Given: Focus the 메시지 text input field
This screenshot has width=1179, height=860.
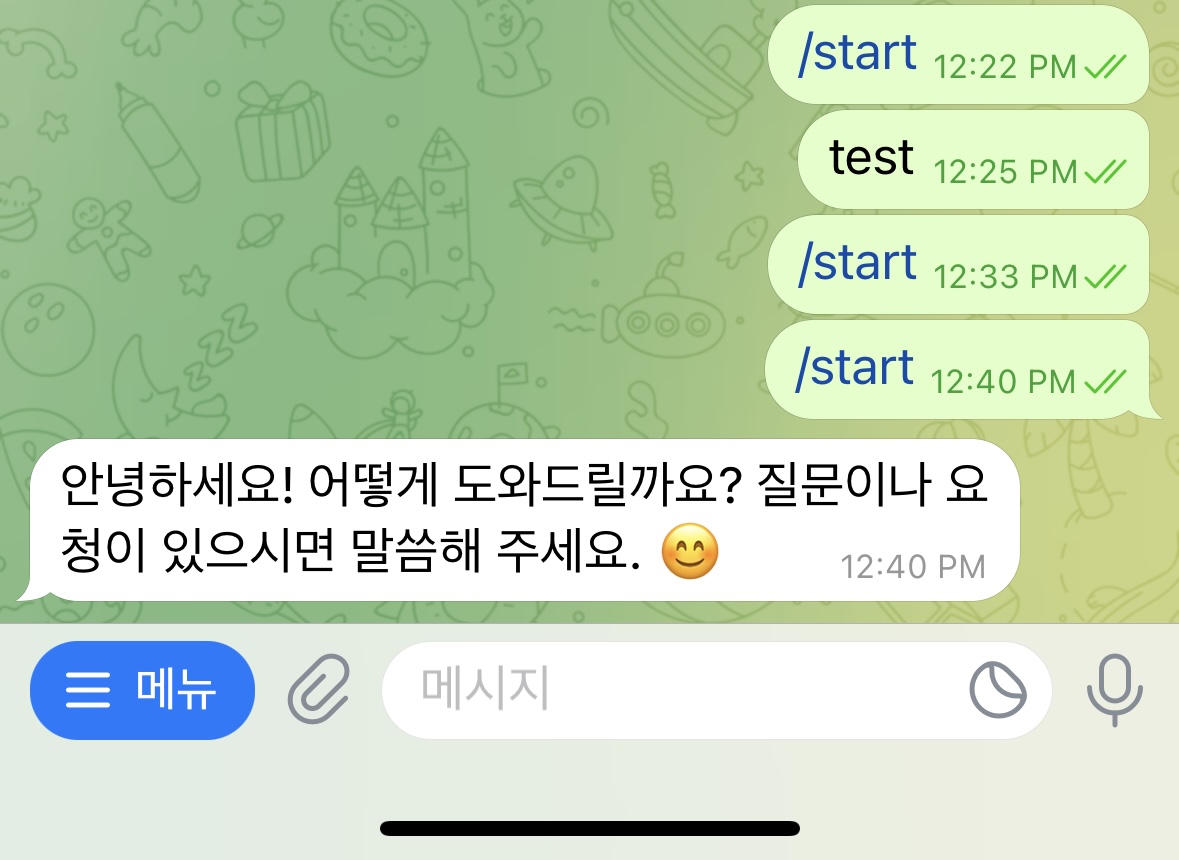Looking at the screenshot, I should (x=716, y=690).
